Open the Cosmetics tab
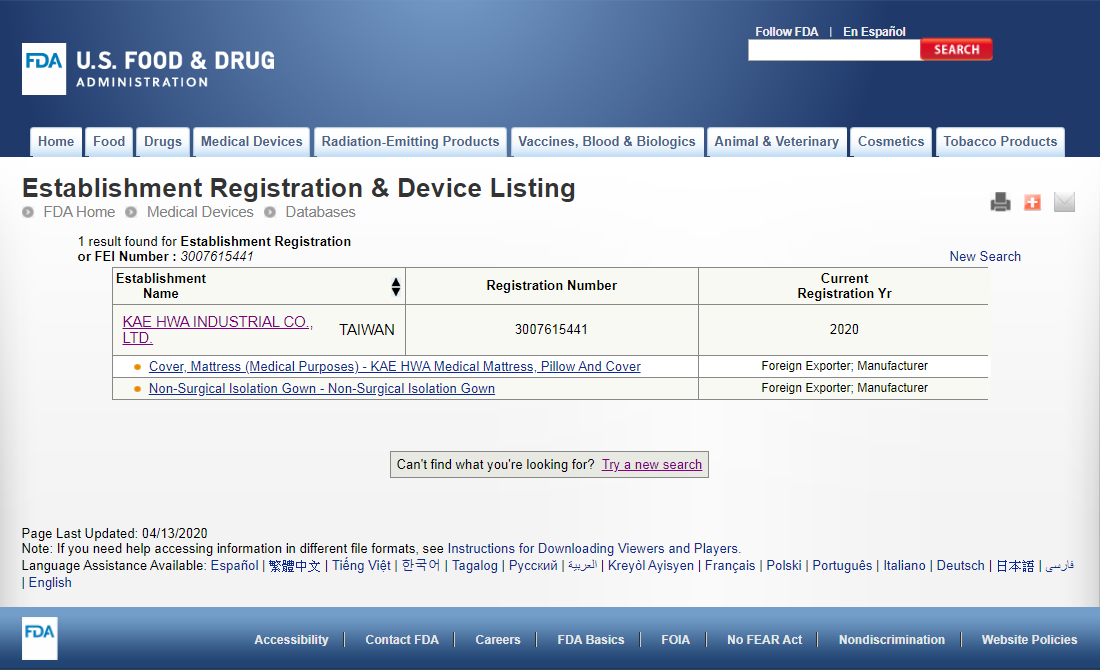Screen dimensions: 1100x670 (x=891, y=142)
